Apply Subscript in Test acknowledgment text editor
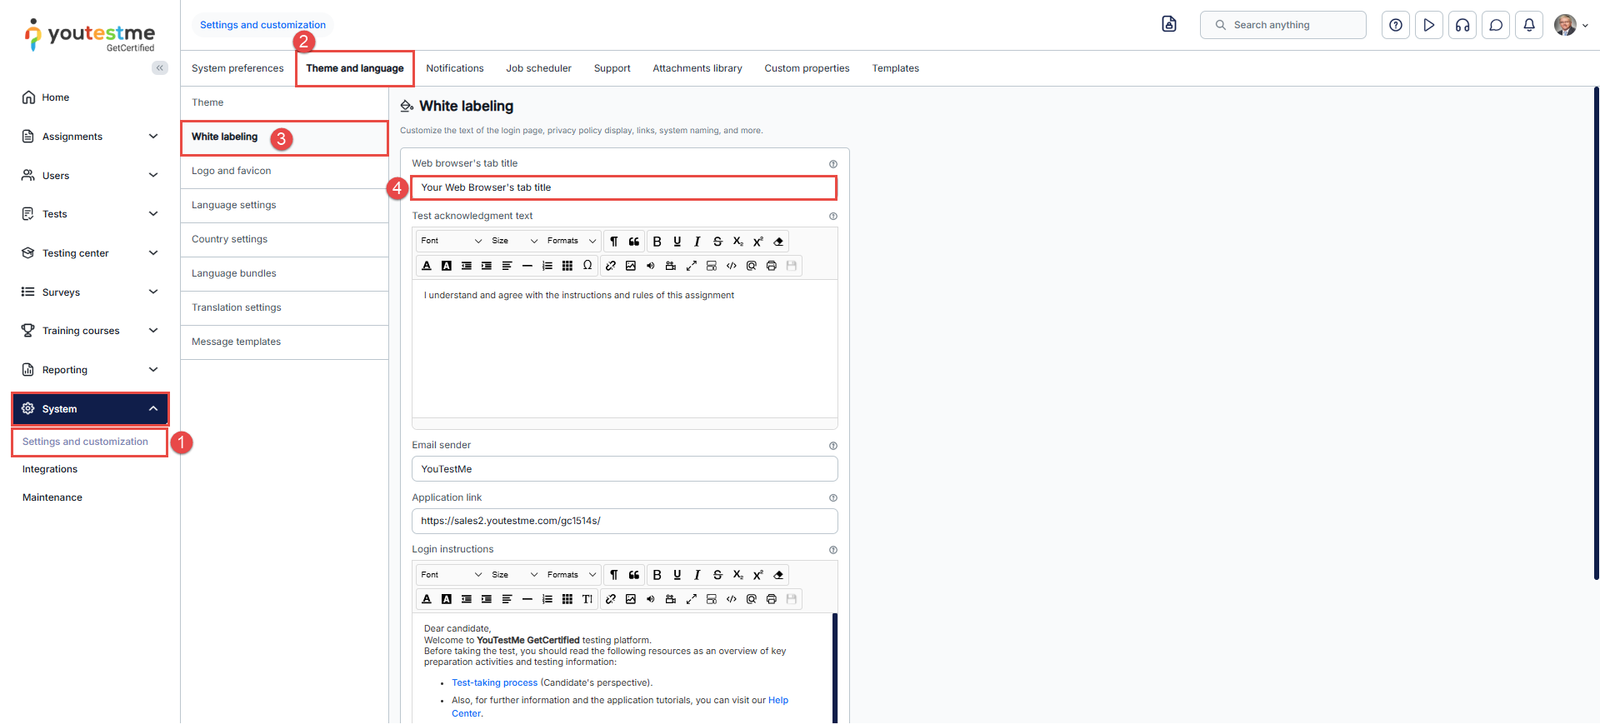Viewport: 1600px width, 724px height. click(x=738, y=241)
